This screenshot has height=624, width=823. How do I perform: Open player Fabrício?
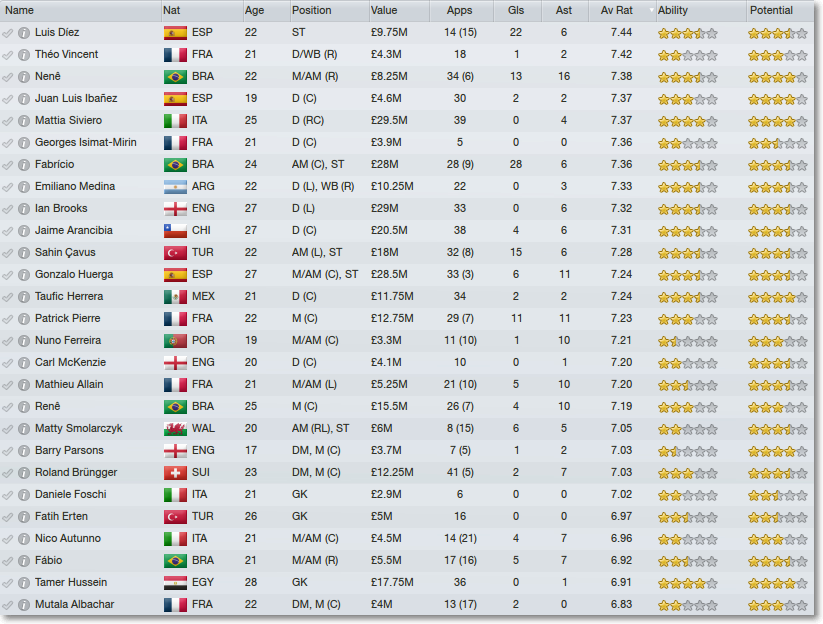tap(54, 165)
